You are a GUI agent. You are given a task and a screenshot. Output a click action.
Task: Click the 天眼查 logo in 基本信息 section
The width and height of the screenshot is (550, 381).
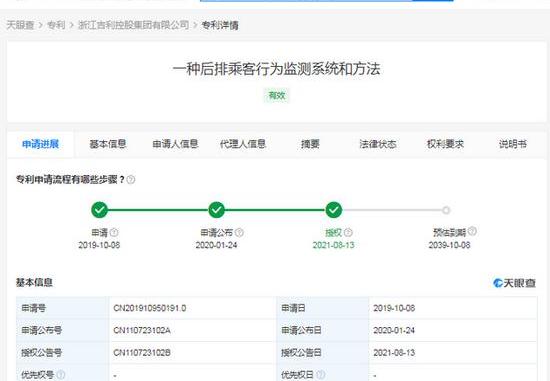pyautogui.click(x=514, y=283)
